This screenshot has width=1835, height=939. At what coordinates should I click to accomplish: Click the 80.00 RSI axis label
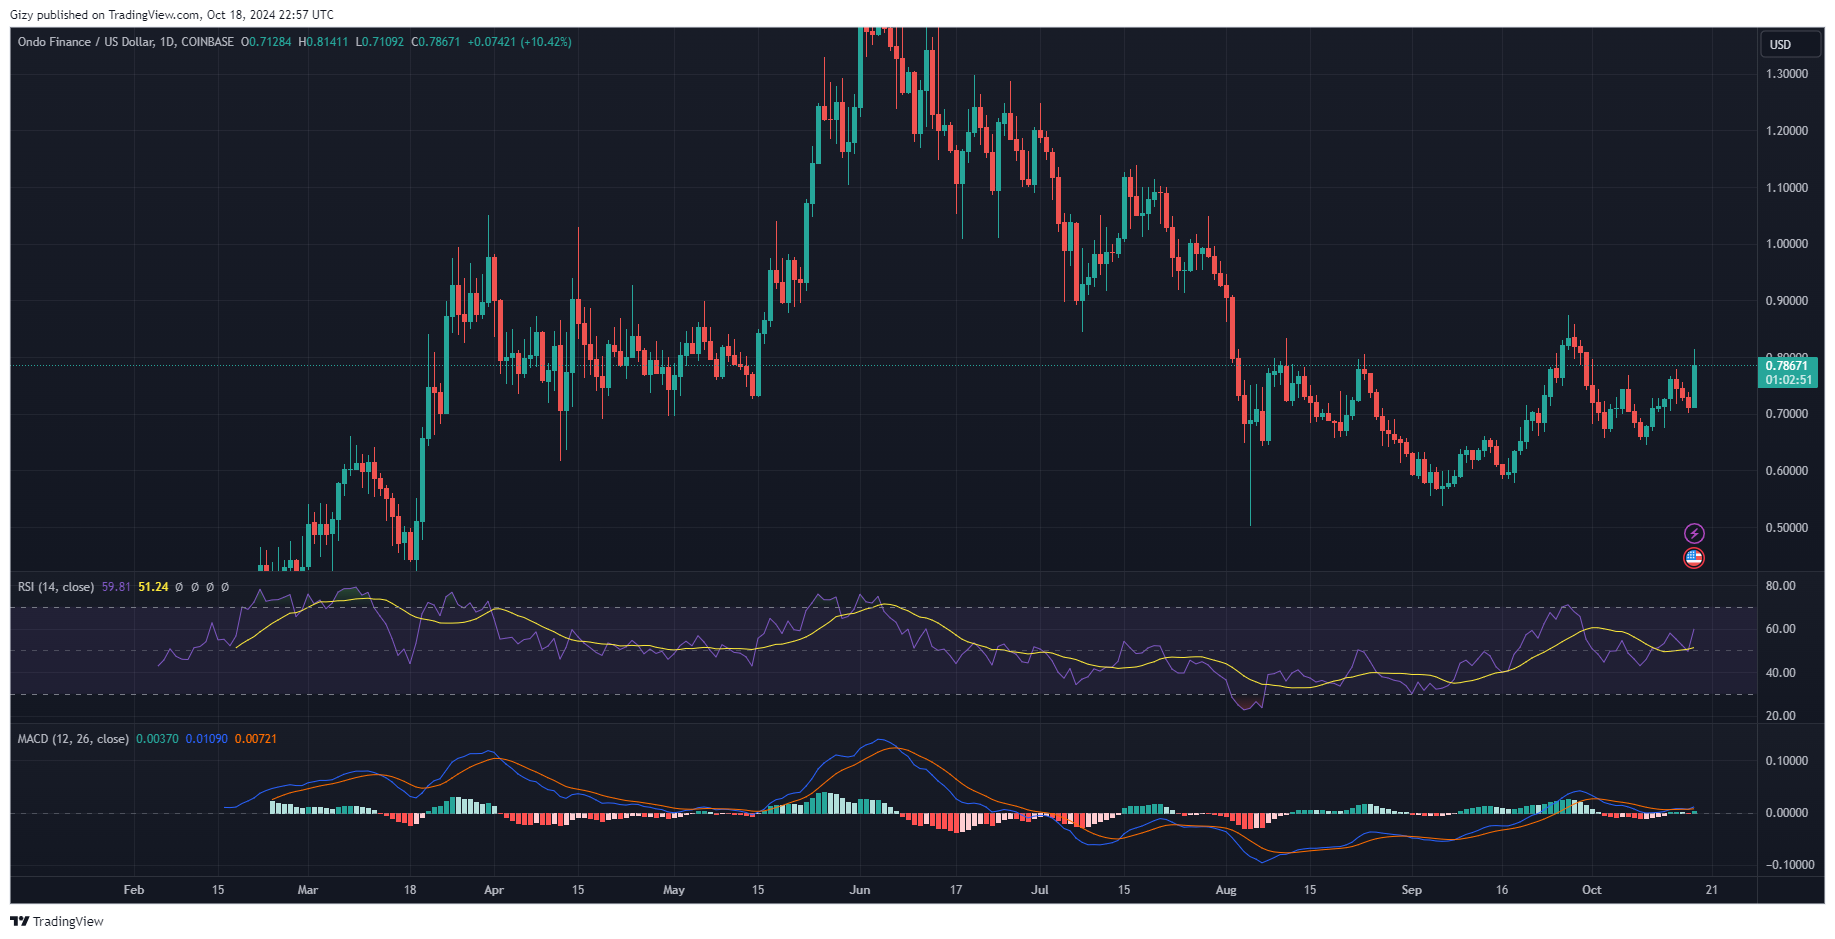(x=1781, y=586)
